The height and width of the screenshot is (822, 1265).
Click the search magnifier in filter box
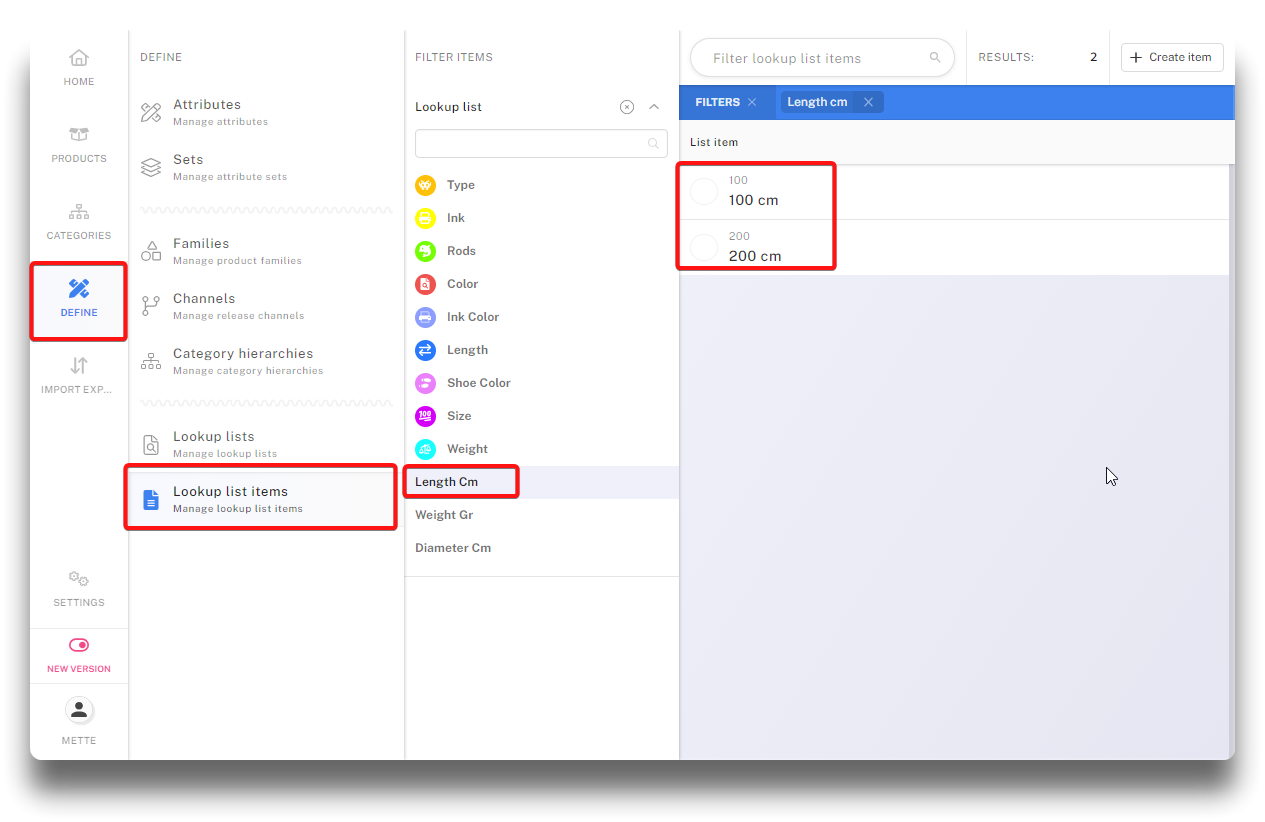pyautogui.click(x=935, y=58)
